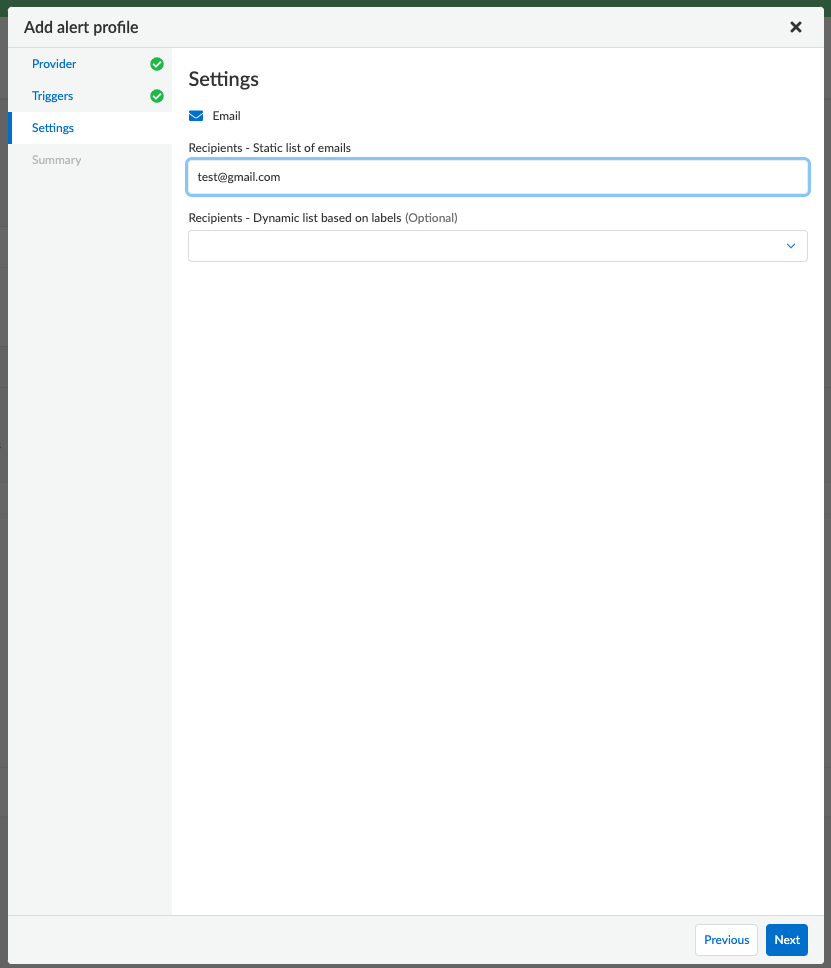This screenshot has height=968, width=831.
Task: Click the green checkmark beside Triggers
Action: [x=157, y=96]
